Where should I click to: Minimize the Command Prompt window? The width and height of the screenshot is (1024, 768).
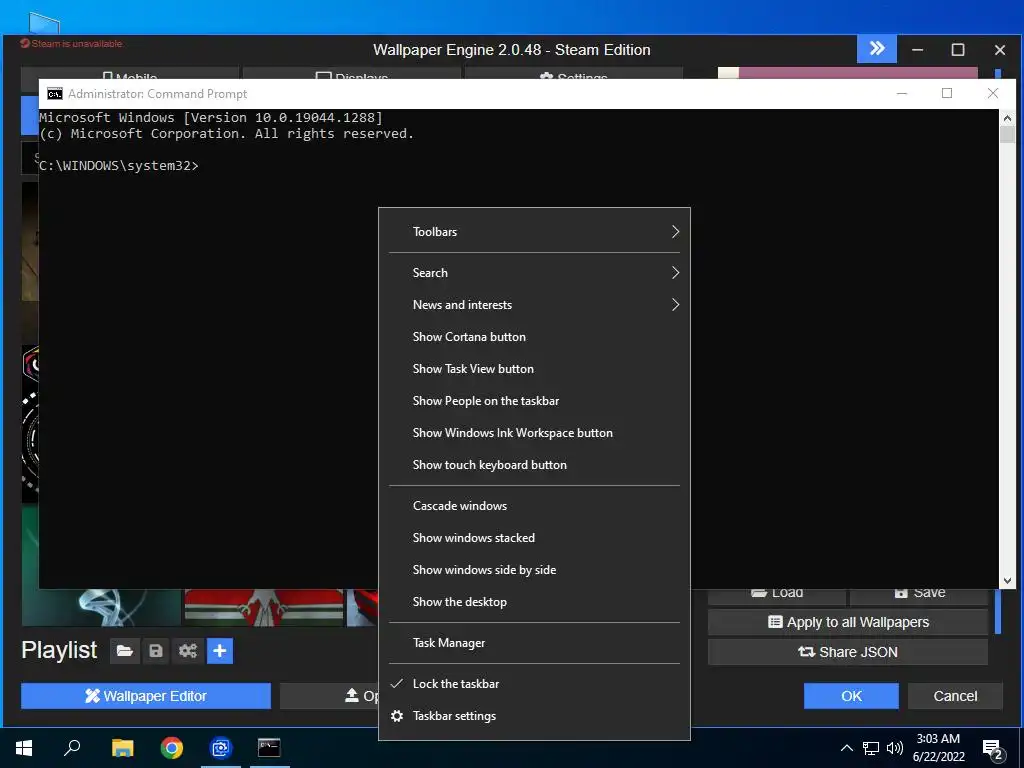tap(902, 93)
